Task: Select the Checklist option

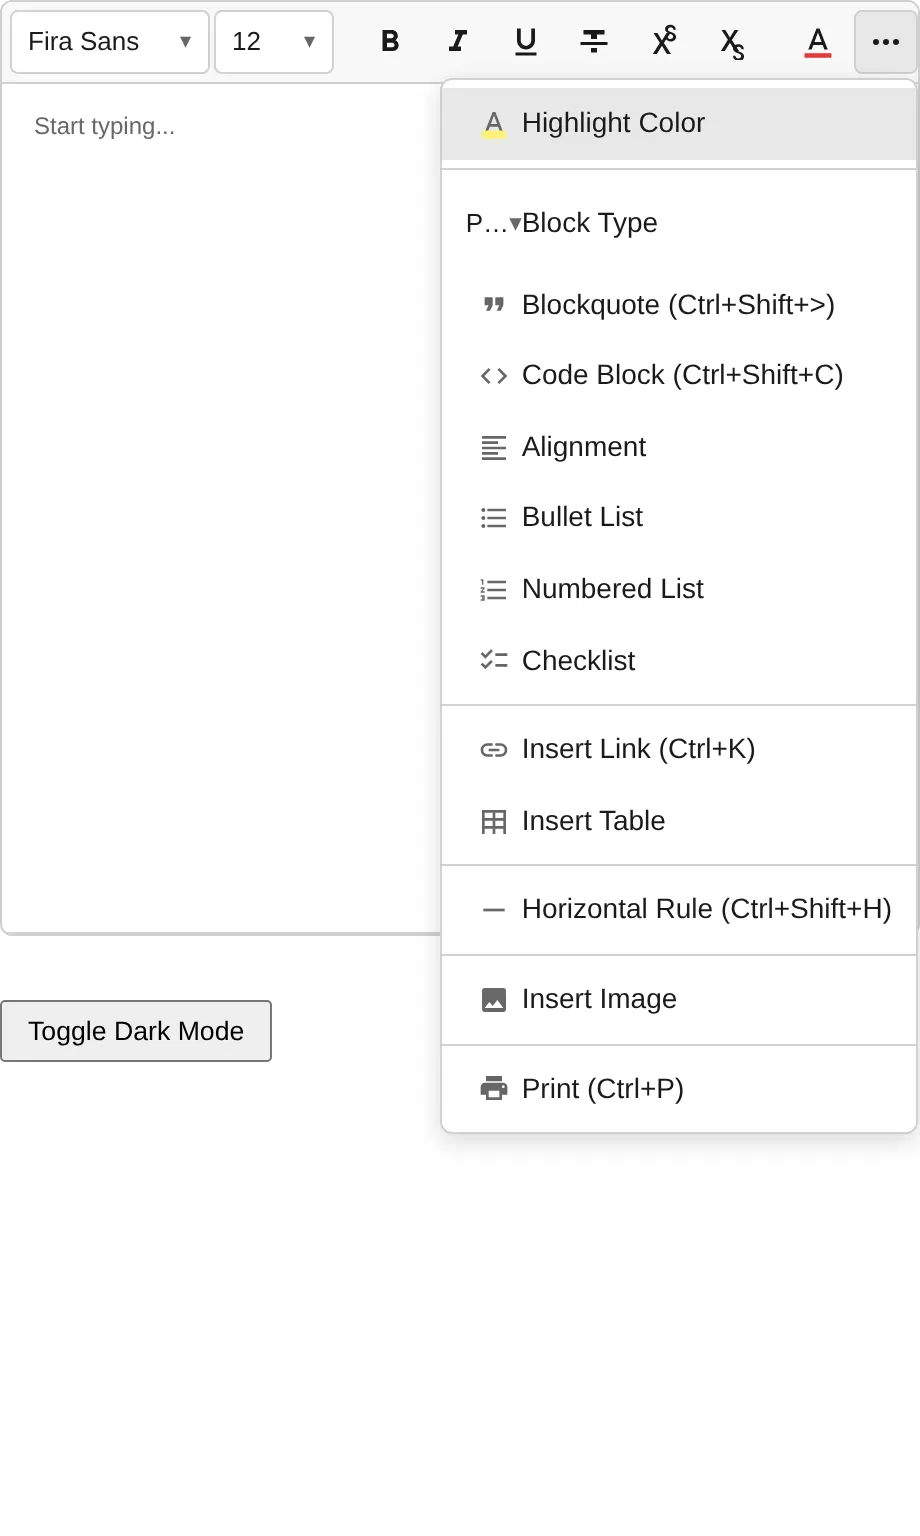Action: 578,660
